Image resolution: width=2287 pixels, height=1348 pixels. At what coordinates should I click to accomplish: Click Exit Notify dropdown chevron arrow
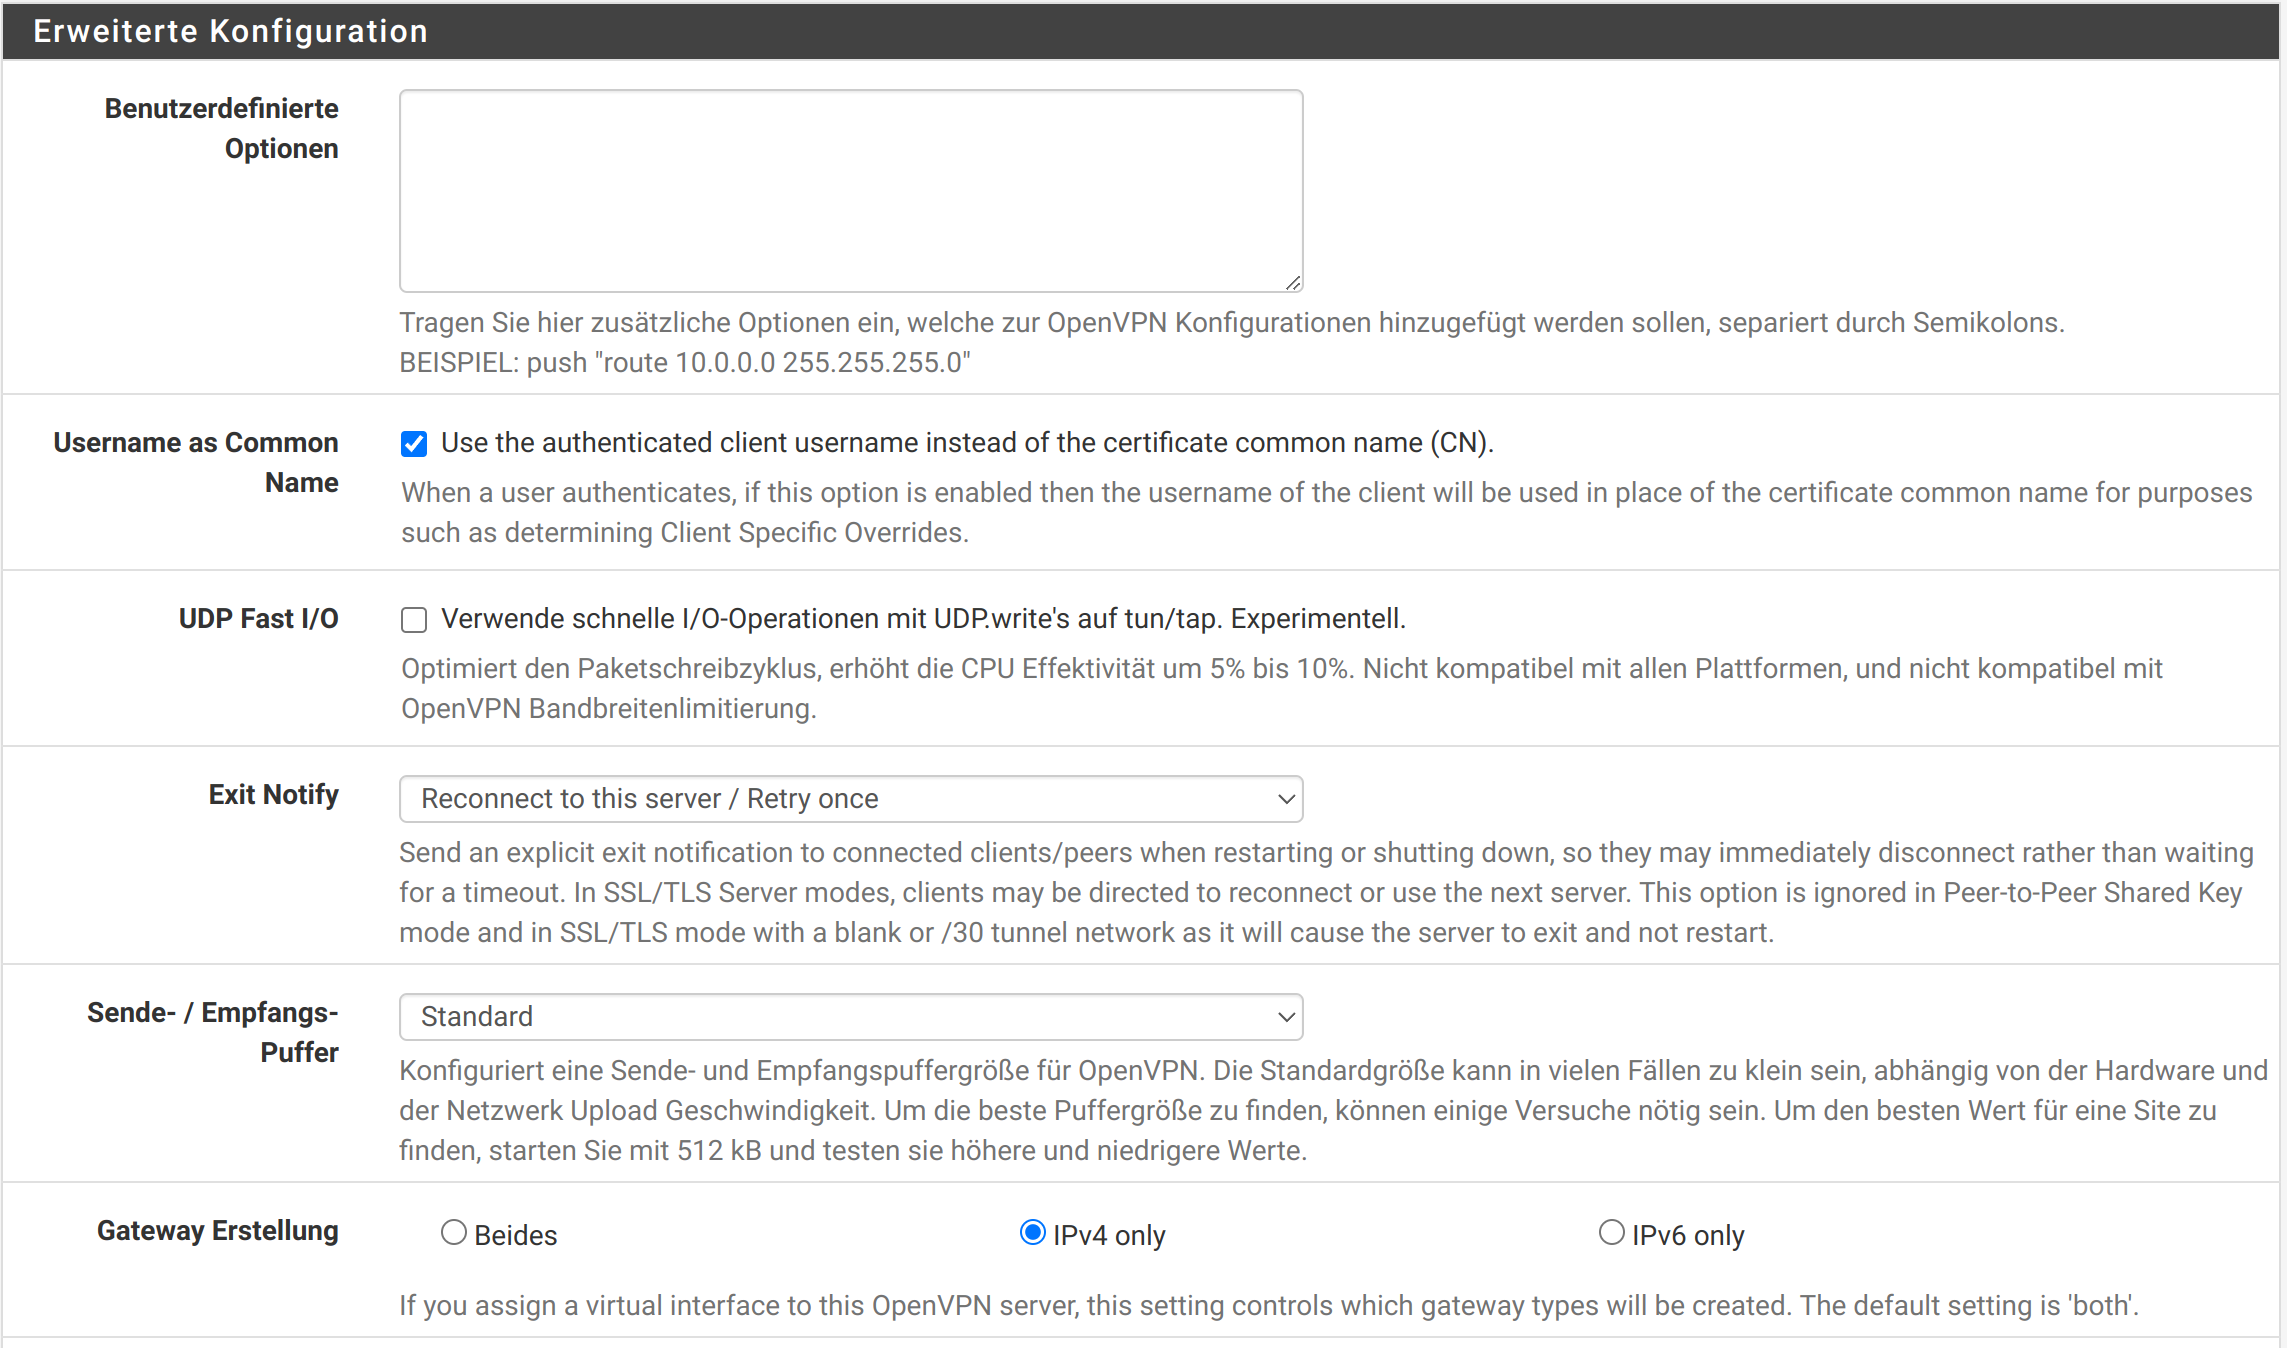(x=1286, y=799)
